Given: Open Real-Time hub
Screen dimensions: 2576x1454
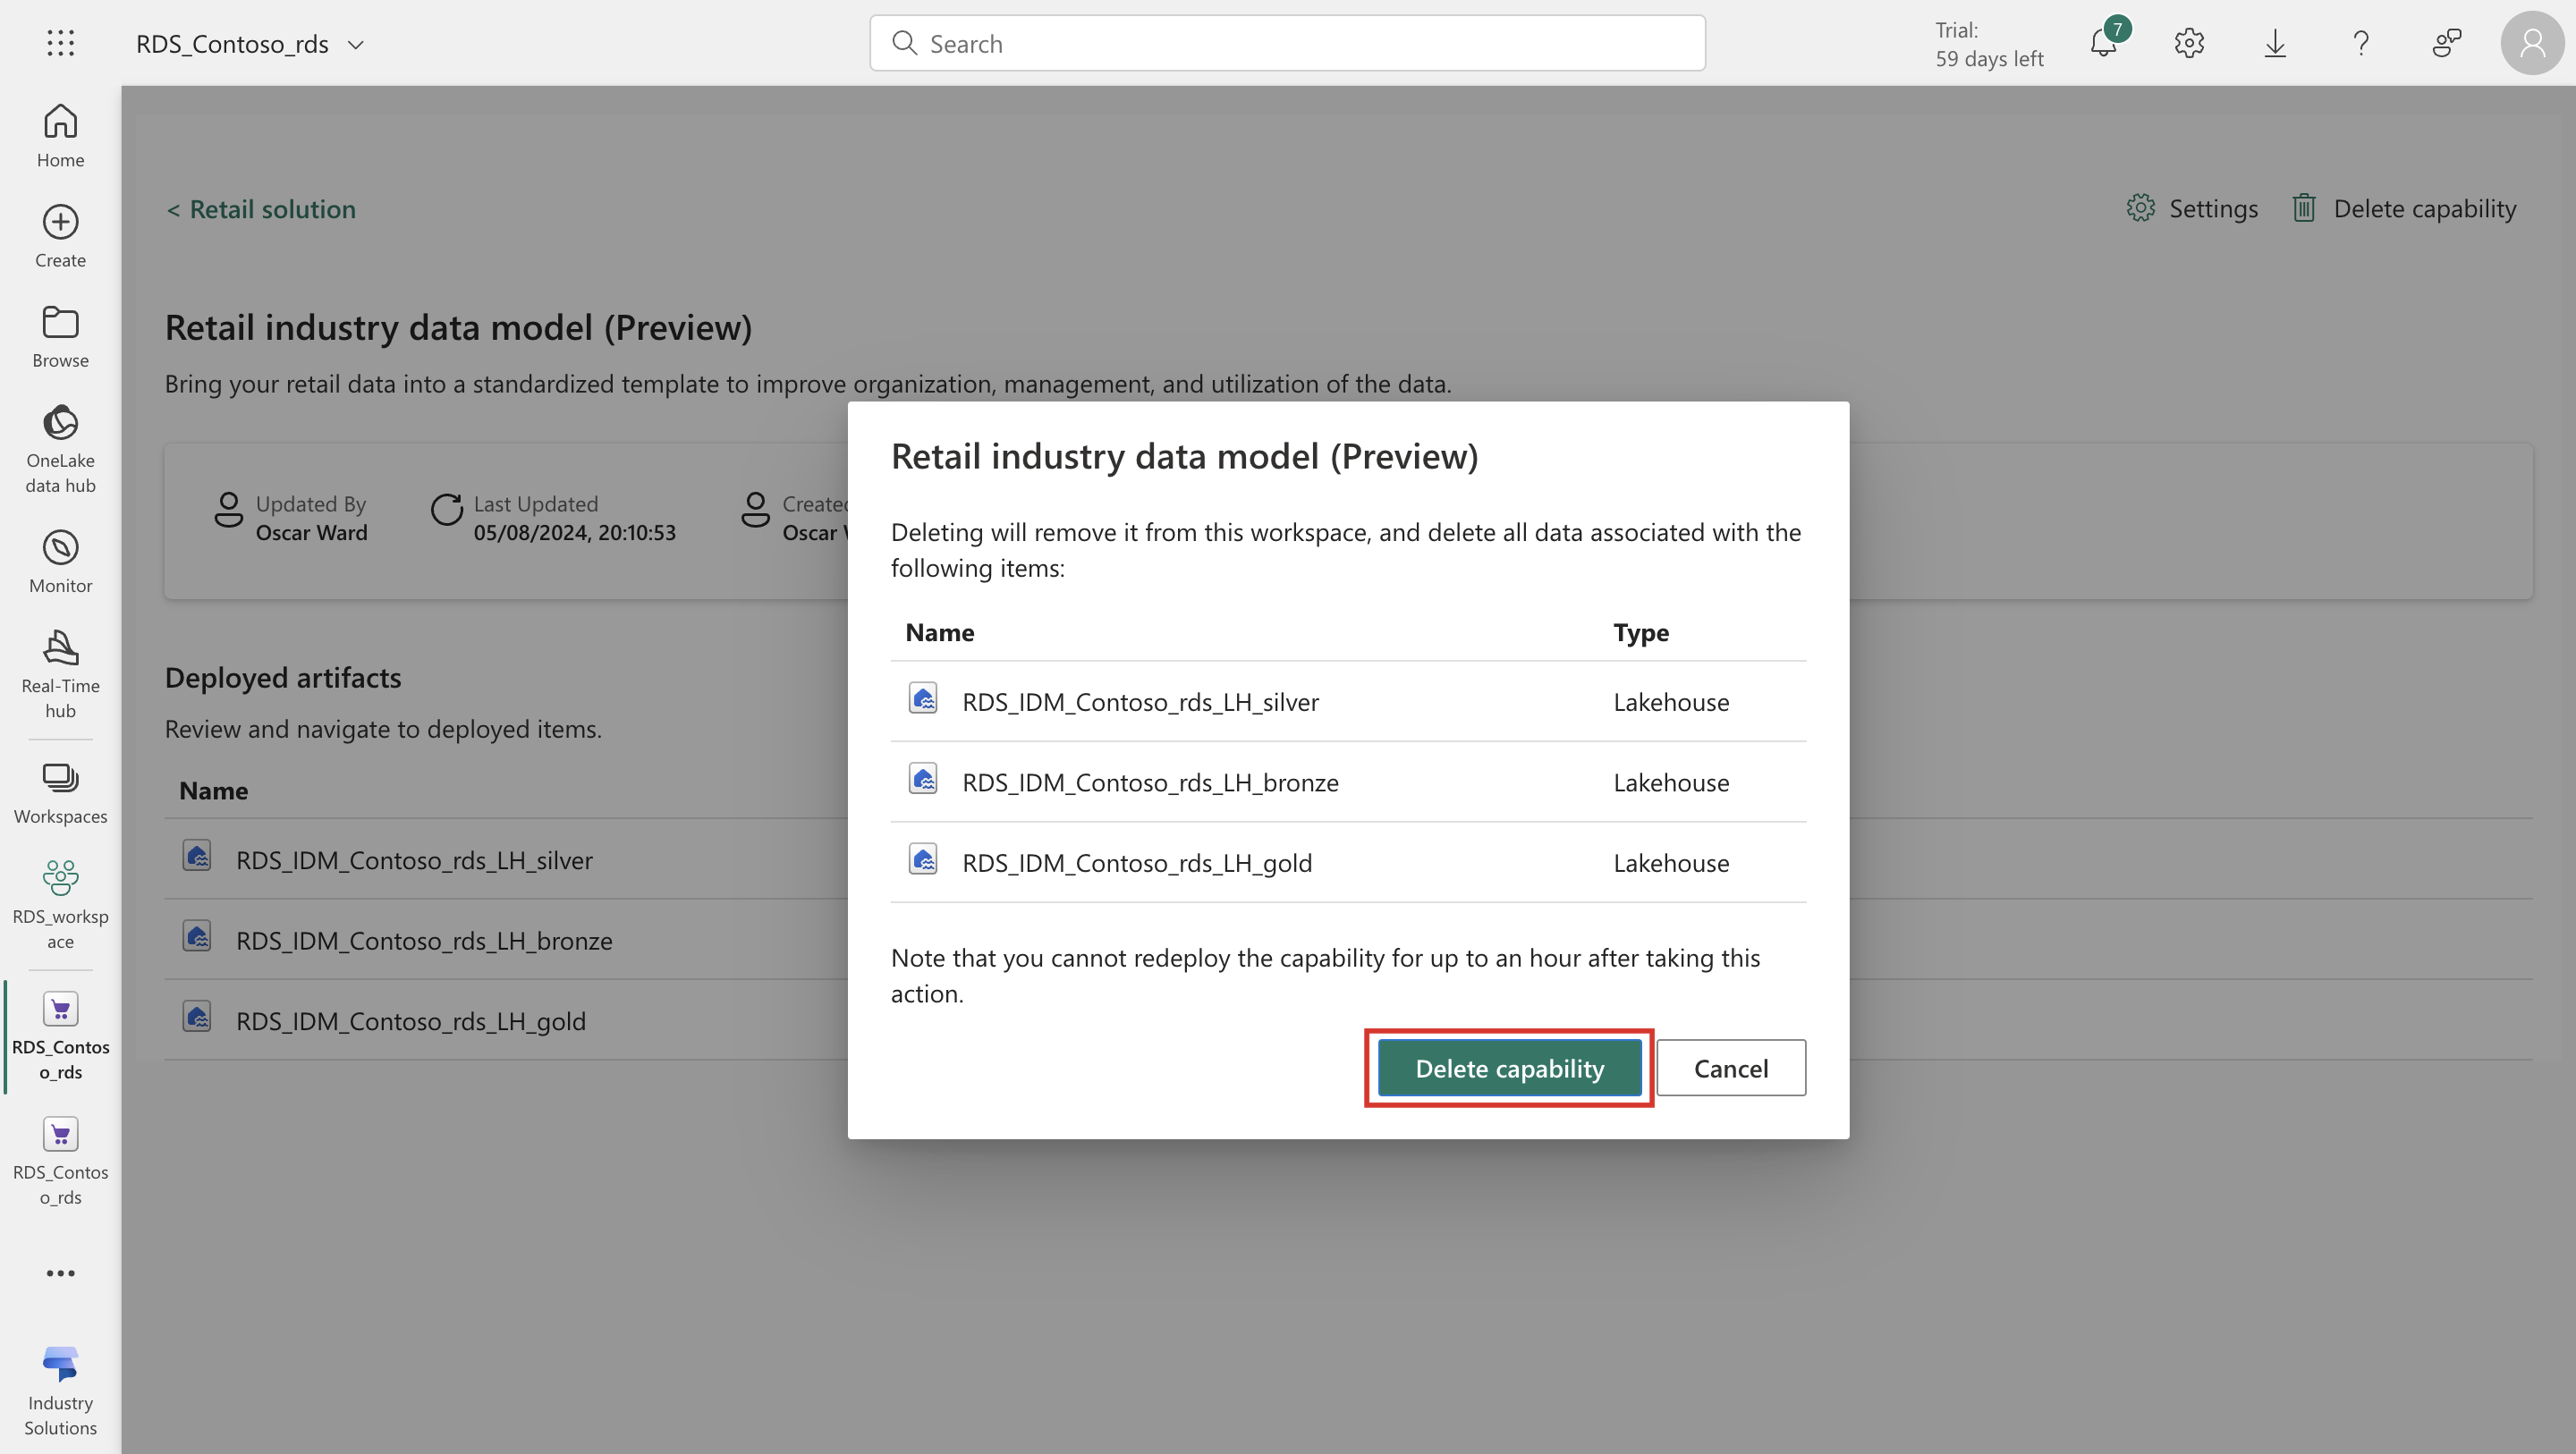Looking at the screenshot, I should point(60,675).
